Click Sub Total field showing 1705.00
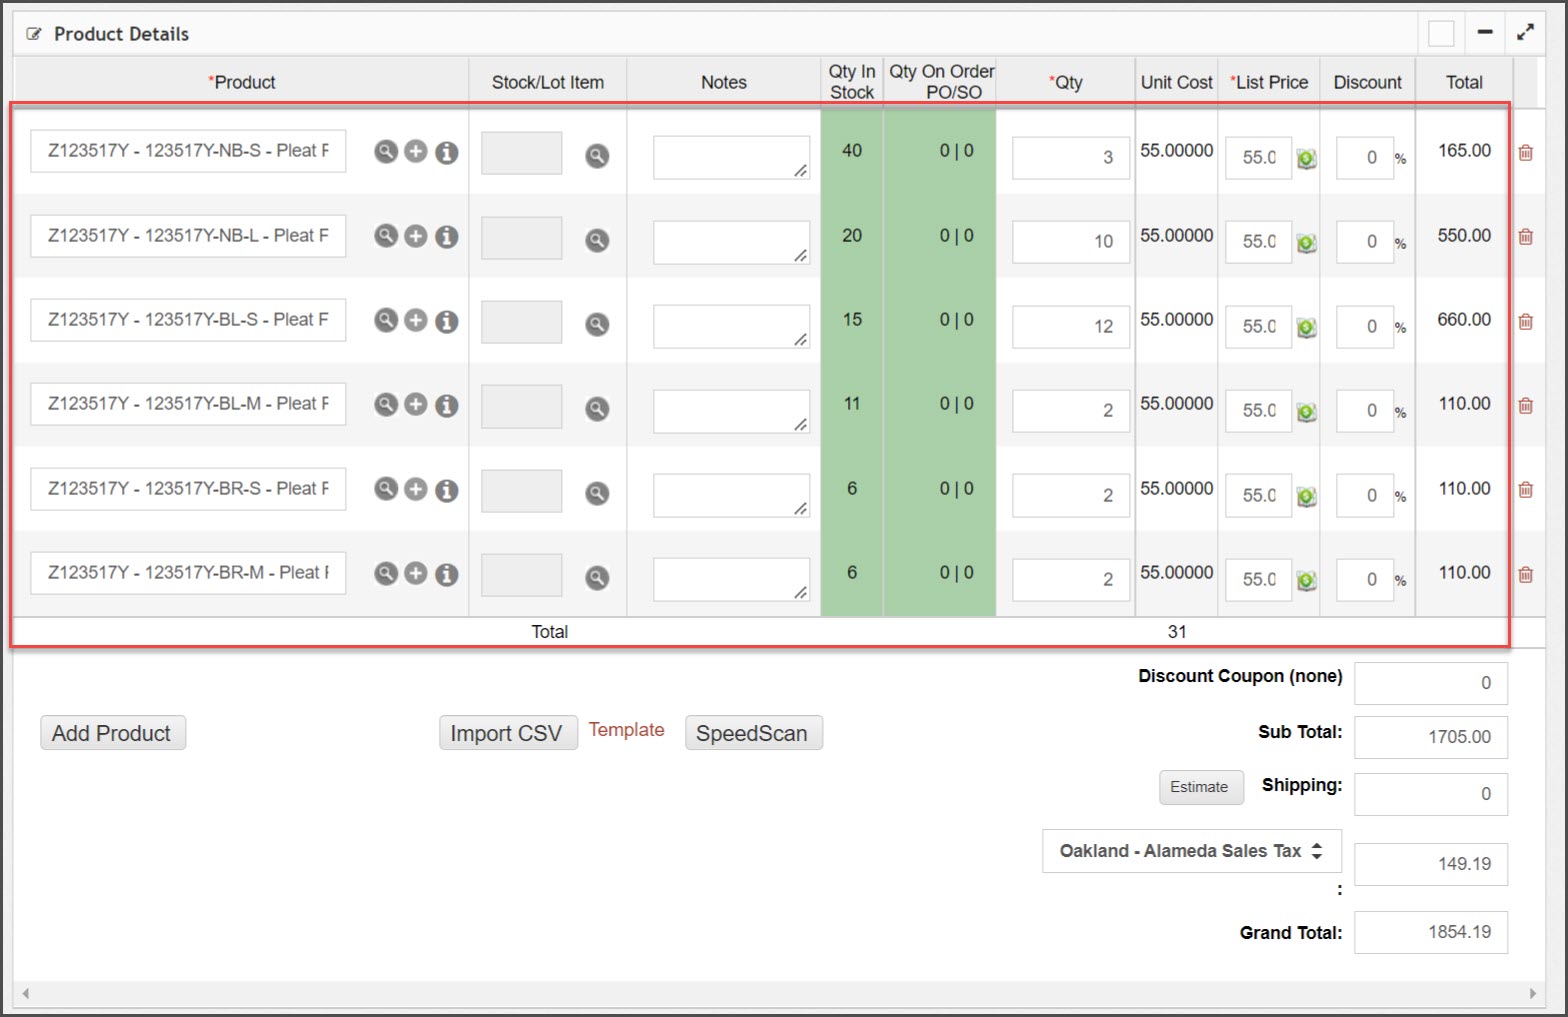 tap(1431, 737)
